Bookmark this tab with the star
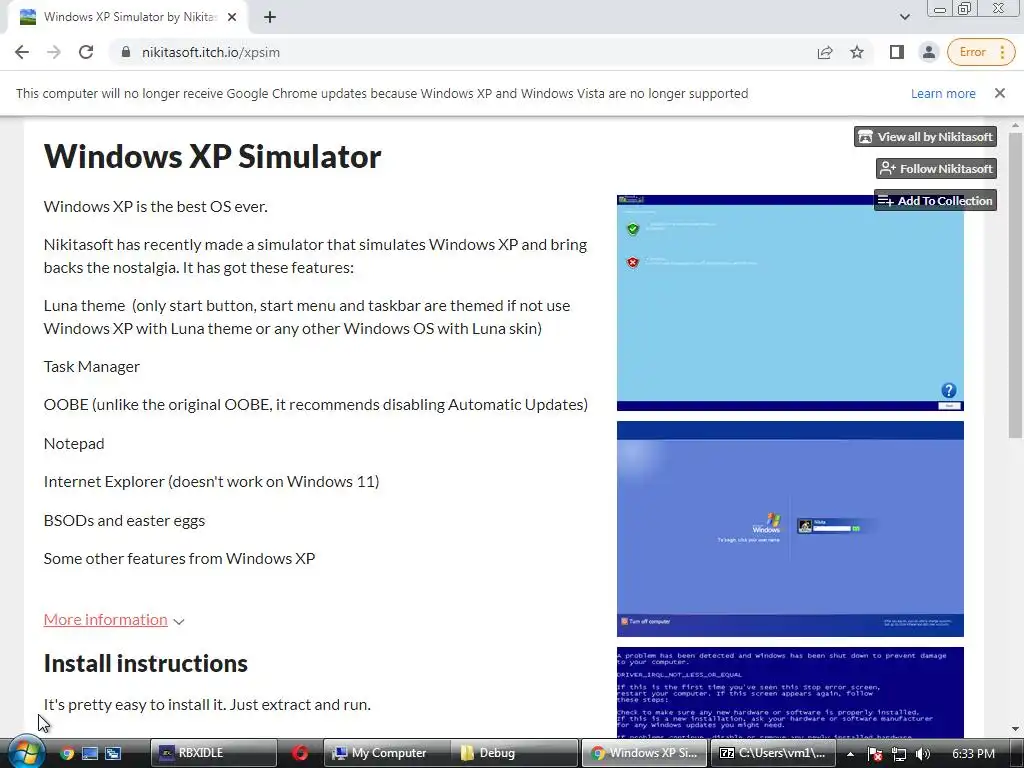The height and width of the screenshot is (768, 1024). (857, 52)
